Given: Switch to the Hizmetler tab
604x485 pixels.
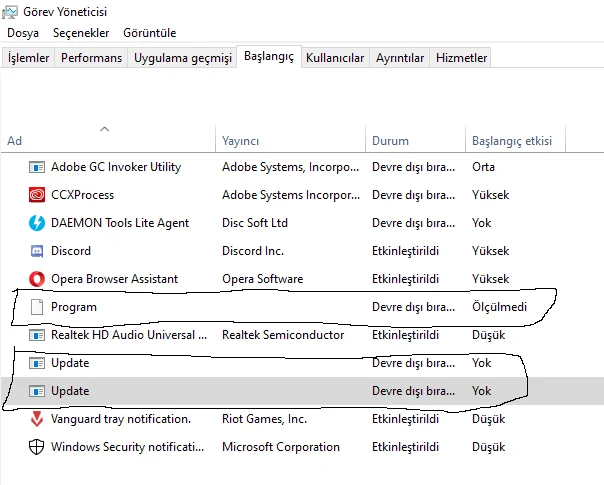Looking at the screenshot, I should point(461,58).
